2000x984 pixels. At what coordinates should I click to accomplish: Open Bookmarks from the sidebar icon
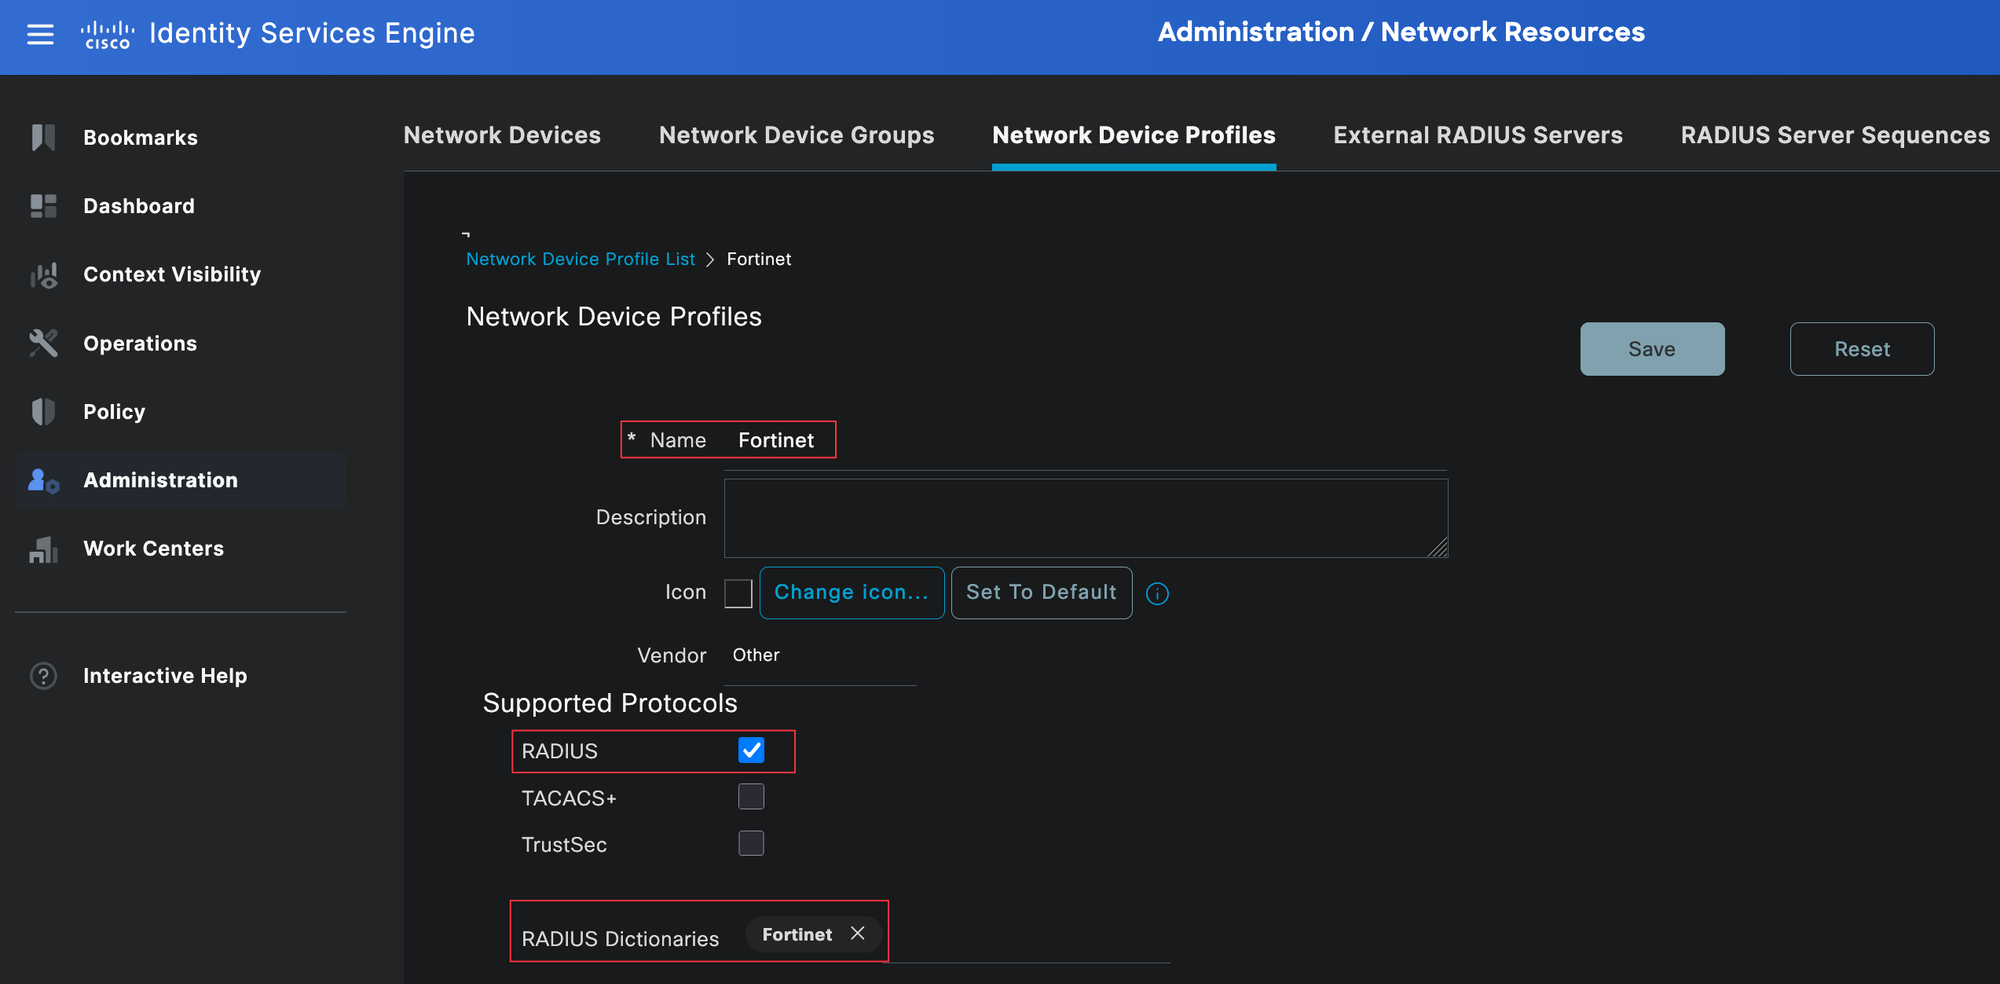(43, 137)
